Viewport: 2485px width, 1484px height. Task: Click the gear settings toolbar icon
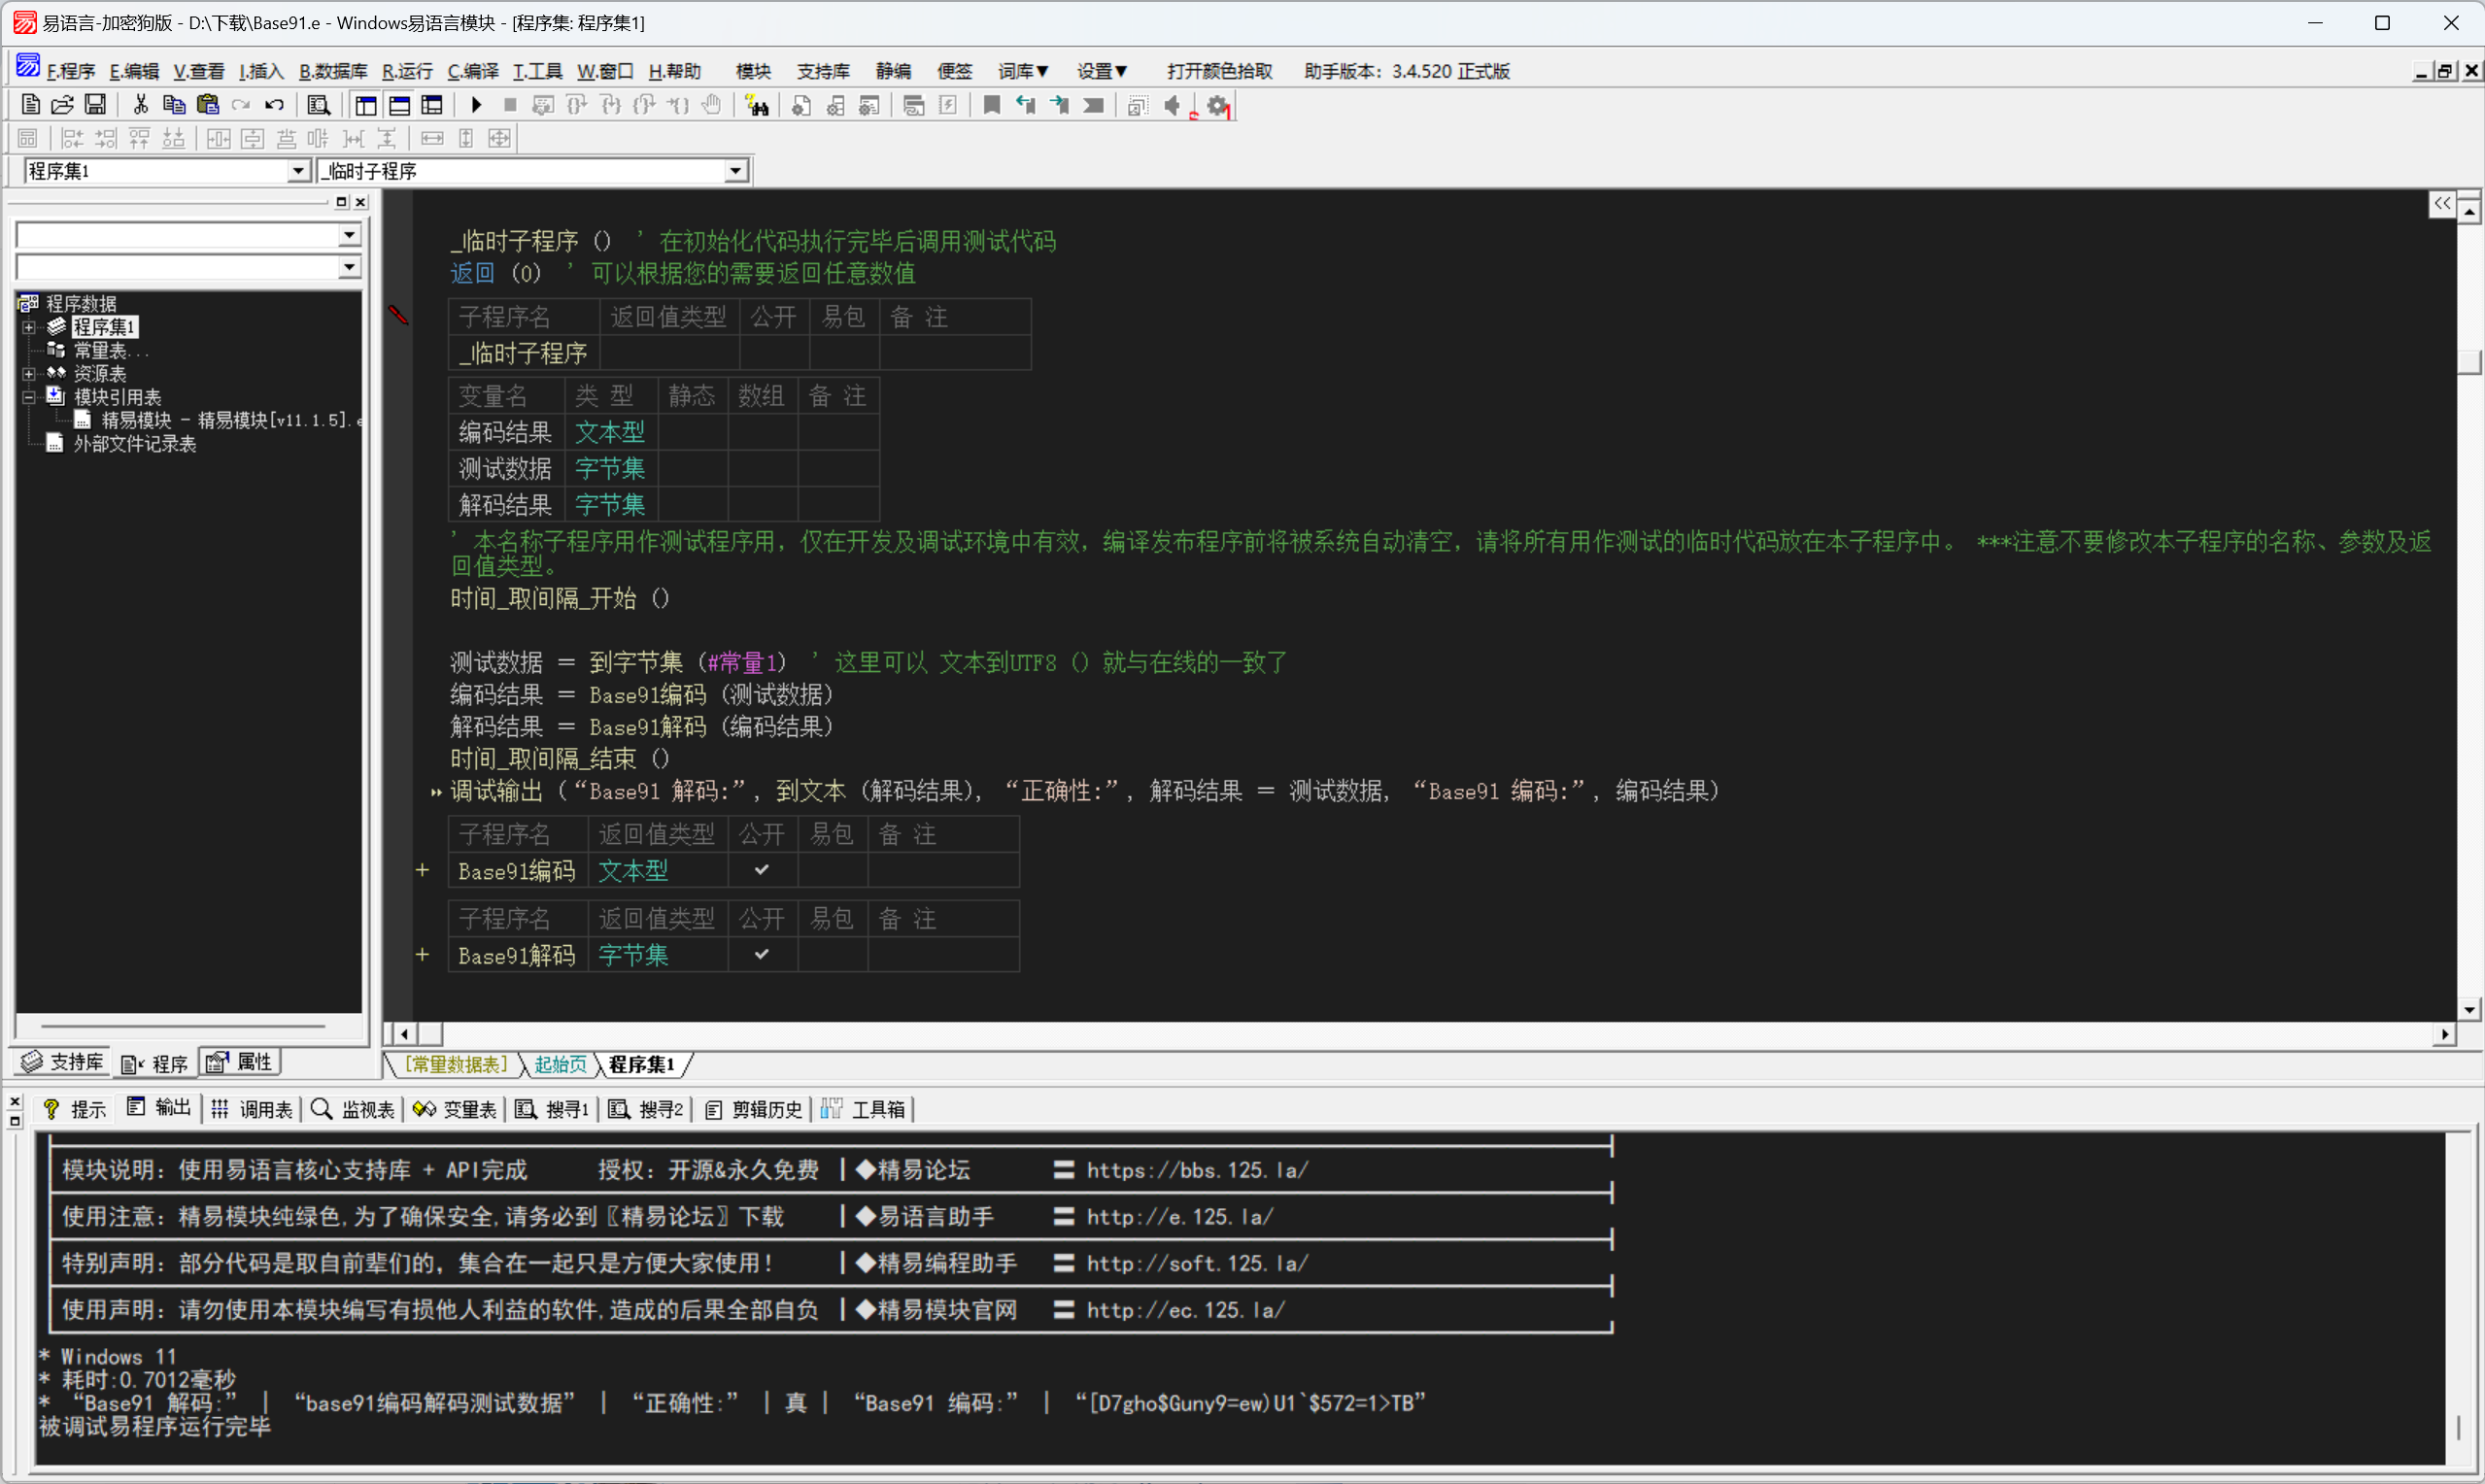click(x=1217, y=105)
